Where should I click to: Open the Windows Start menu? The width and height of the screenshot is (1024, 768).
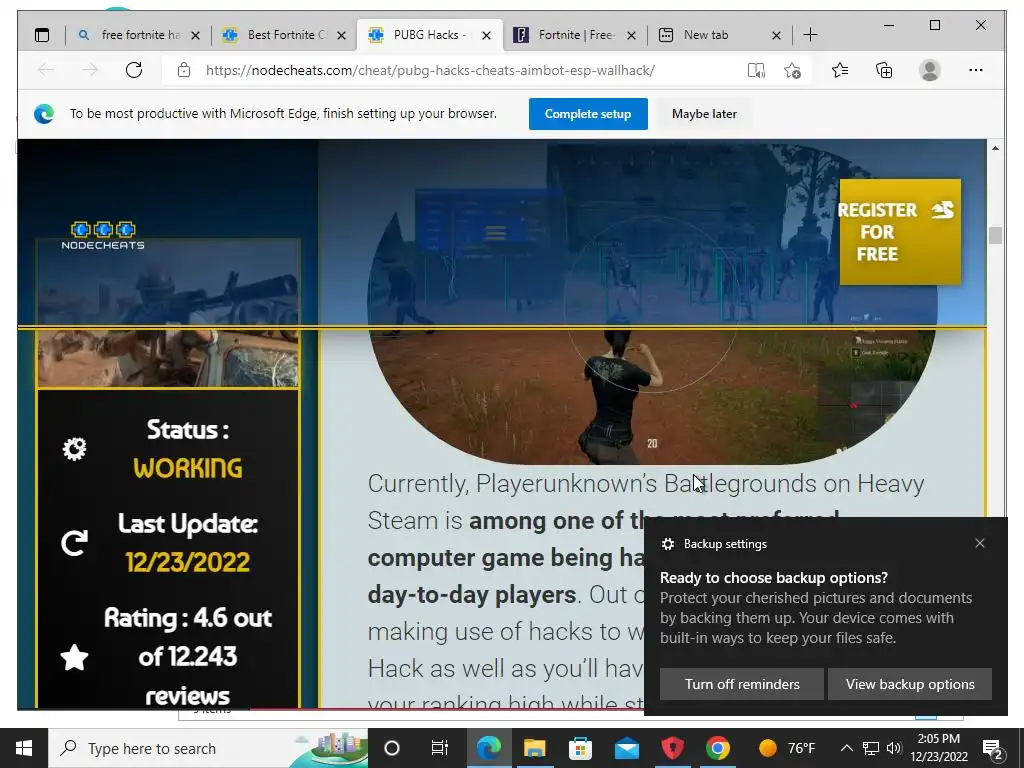pos(24,748)
